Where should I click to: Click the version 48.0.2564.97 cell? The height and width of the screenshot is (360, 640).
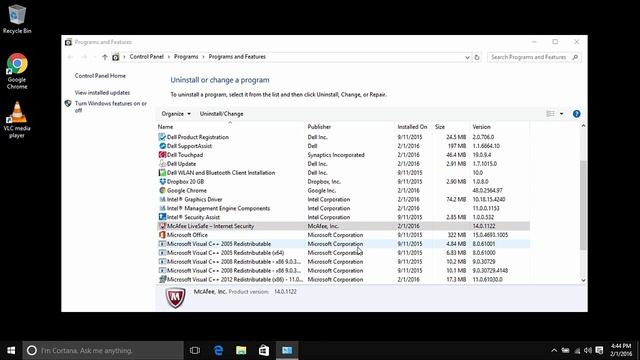[x=488, y=191]
